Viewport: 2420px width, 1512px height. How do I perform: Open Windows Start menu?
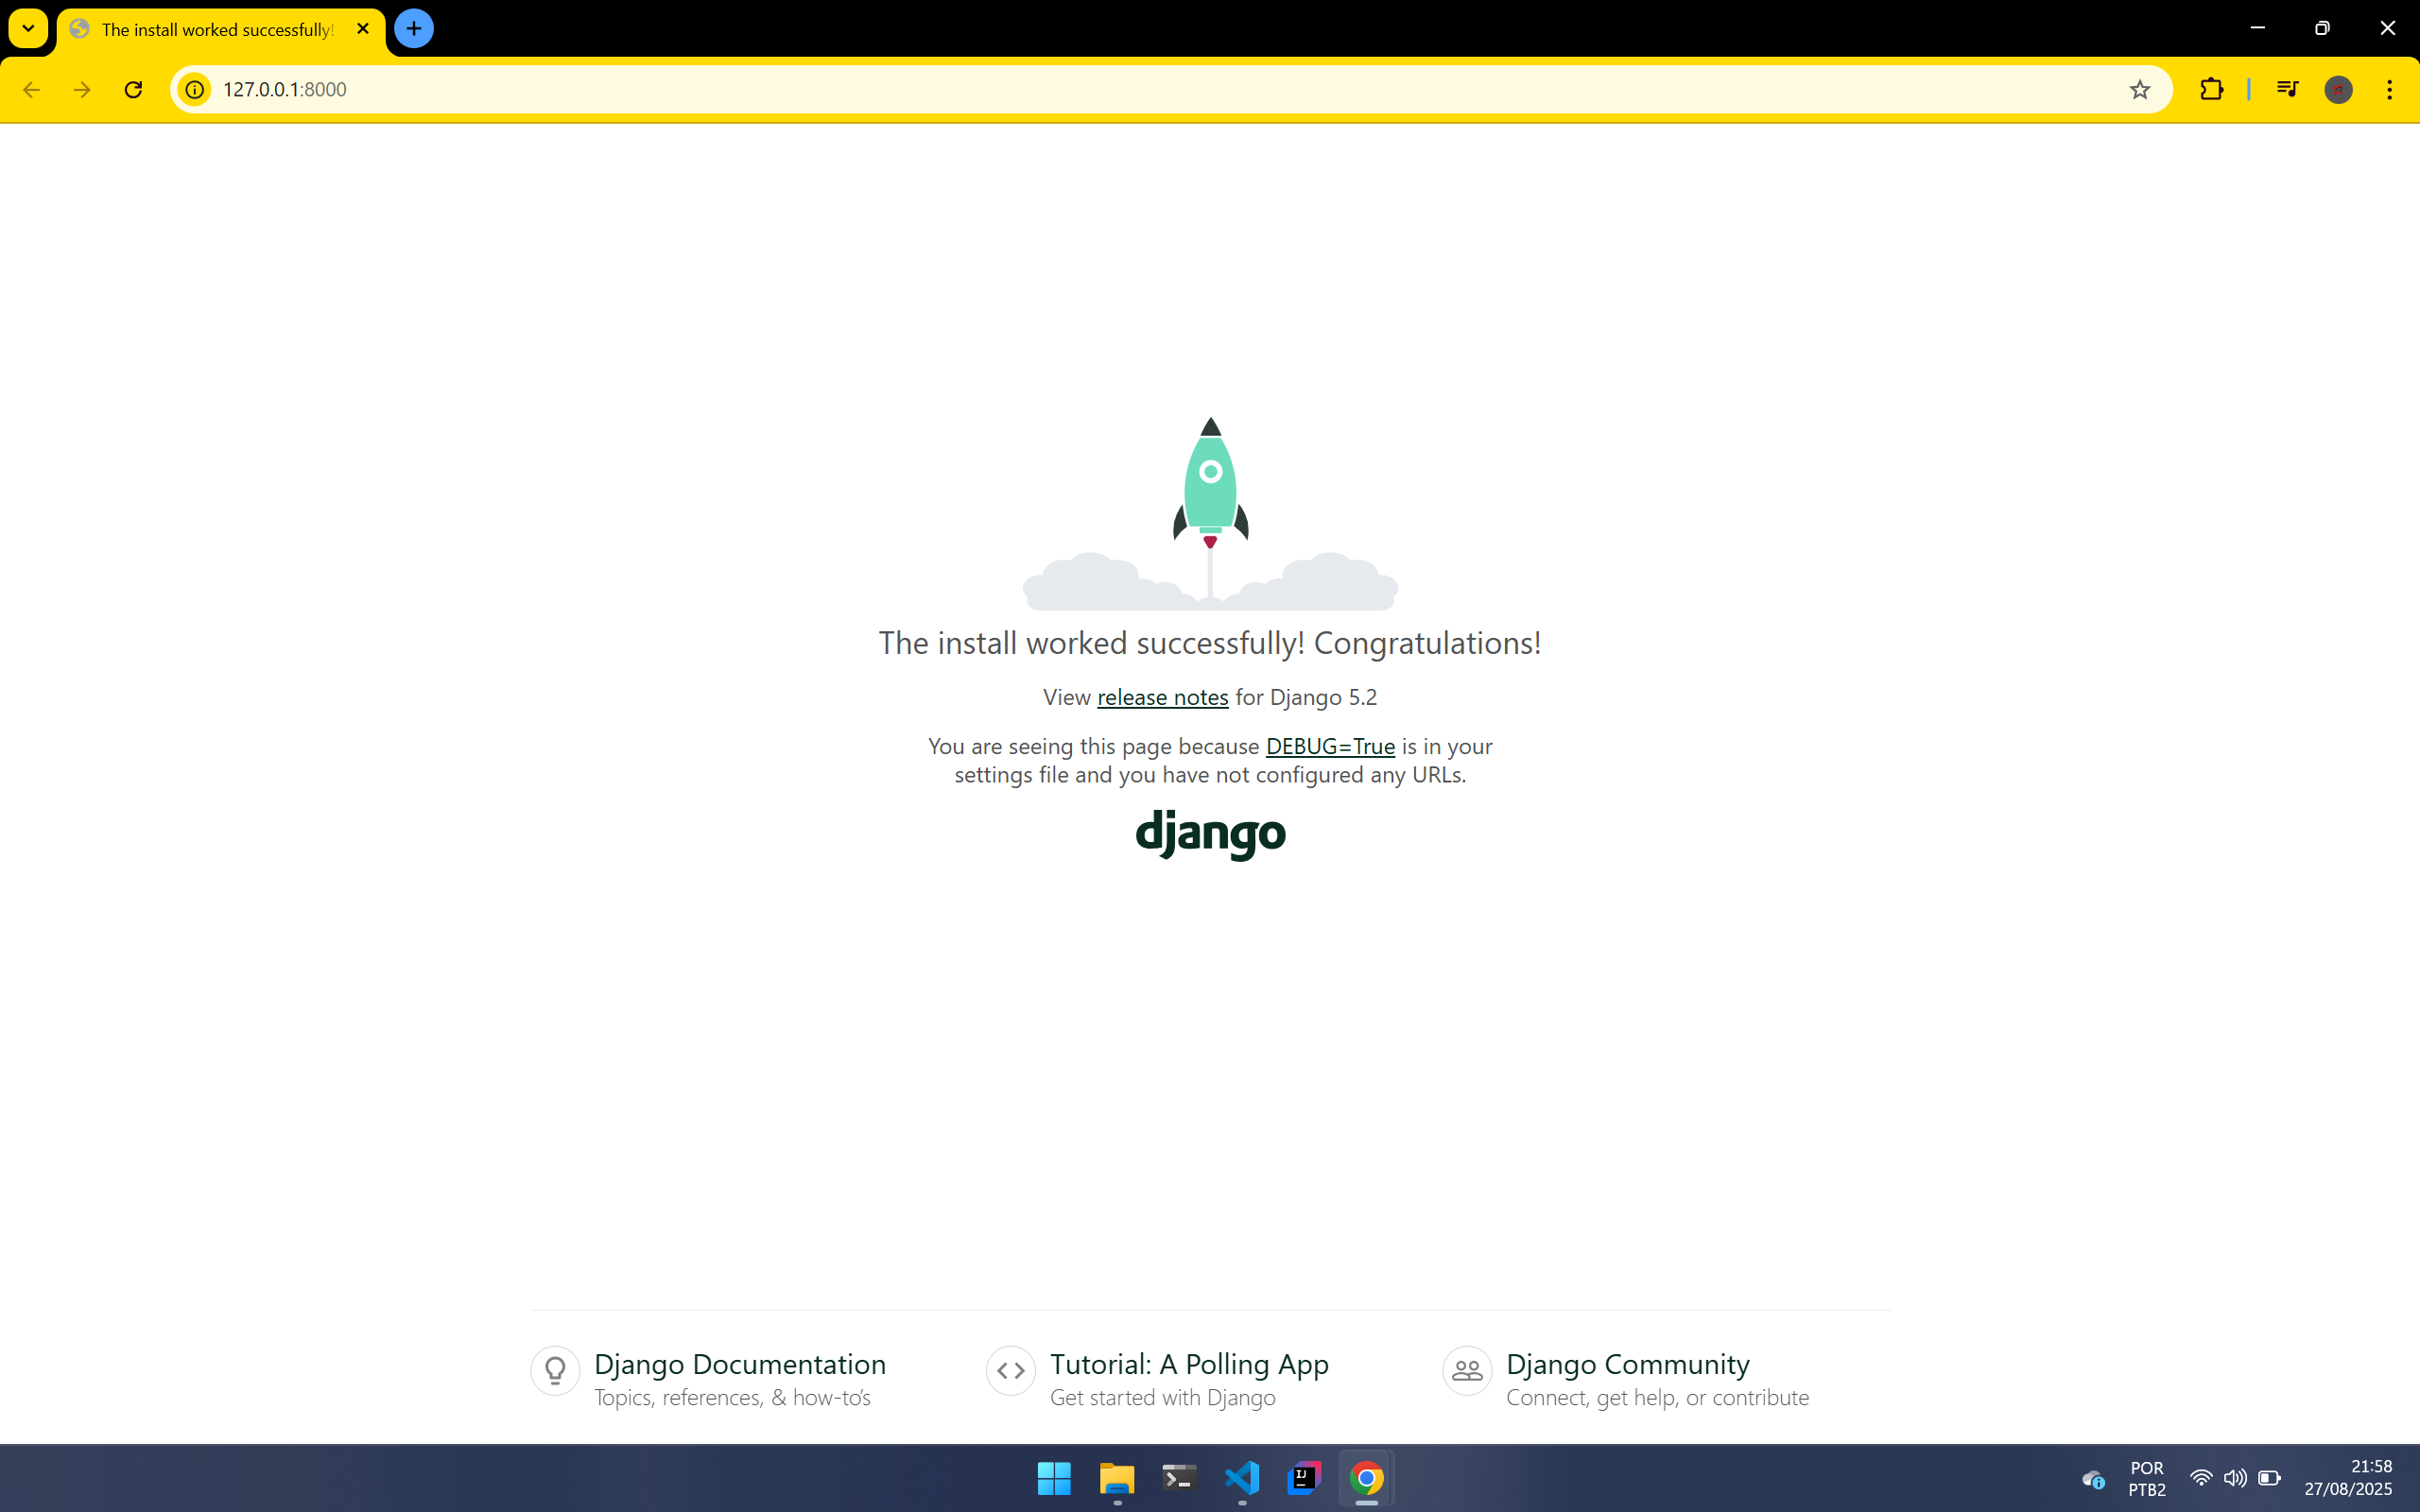(1054, 1478)
